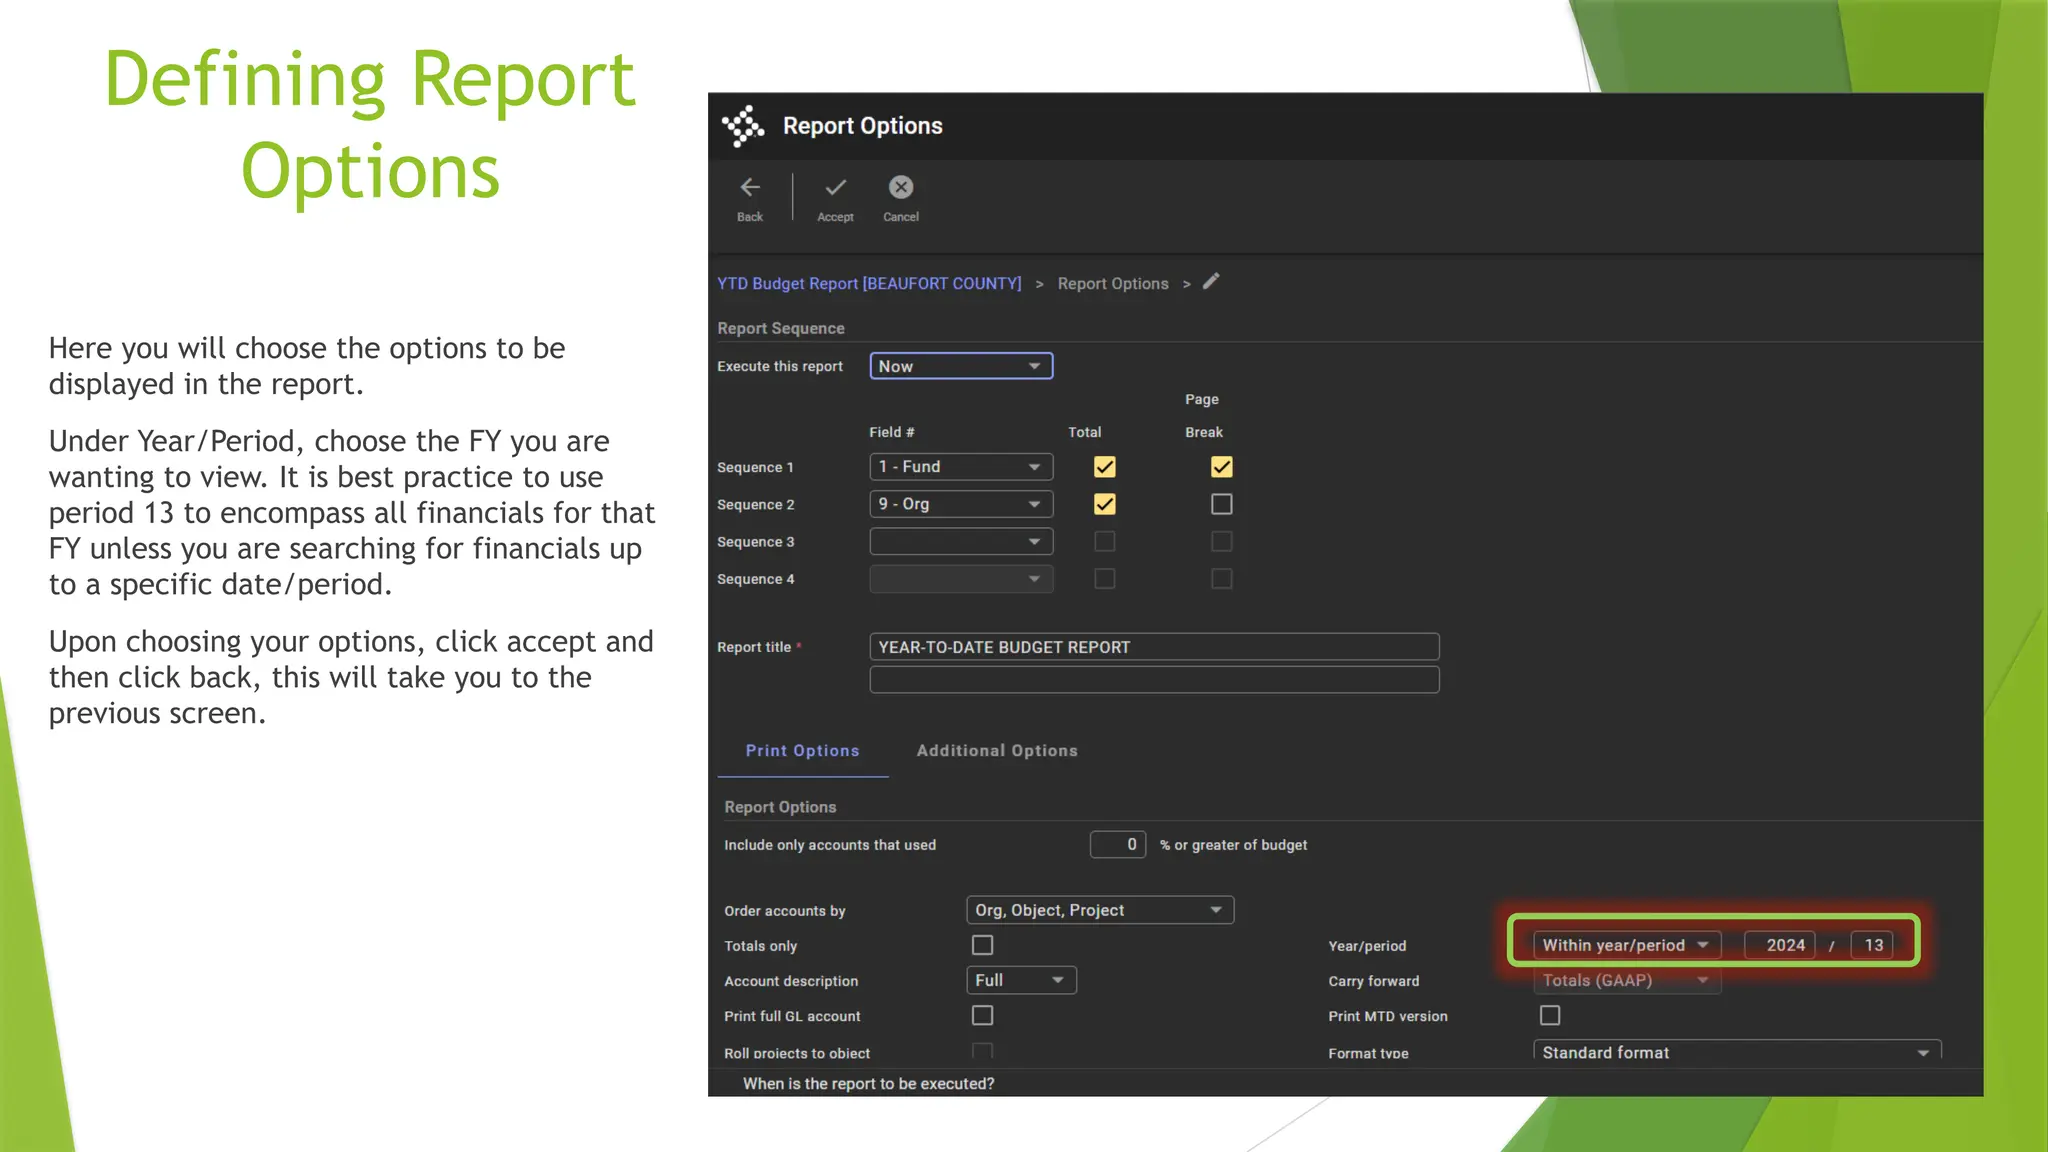Select the Print Options tab
Image resolution: width=2048 pixels, height=1152 pixels.
(x=802, y=751)
